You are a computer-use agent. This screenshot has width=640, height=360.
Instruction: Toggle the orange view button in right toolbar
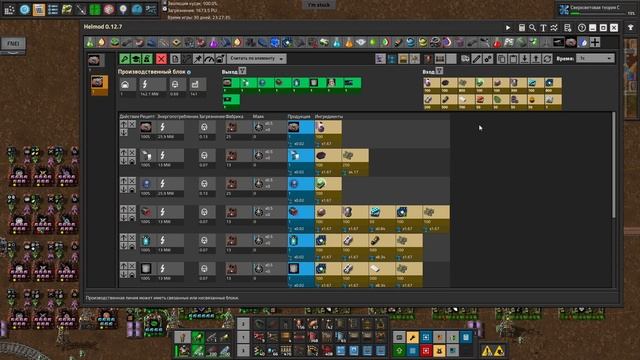[403, 59]
